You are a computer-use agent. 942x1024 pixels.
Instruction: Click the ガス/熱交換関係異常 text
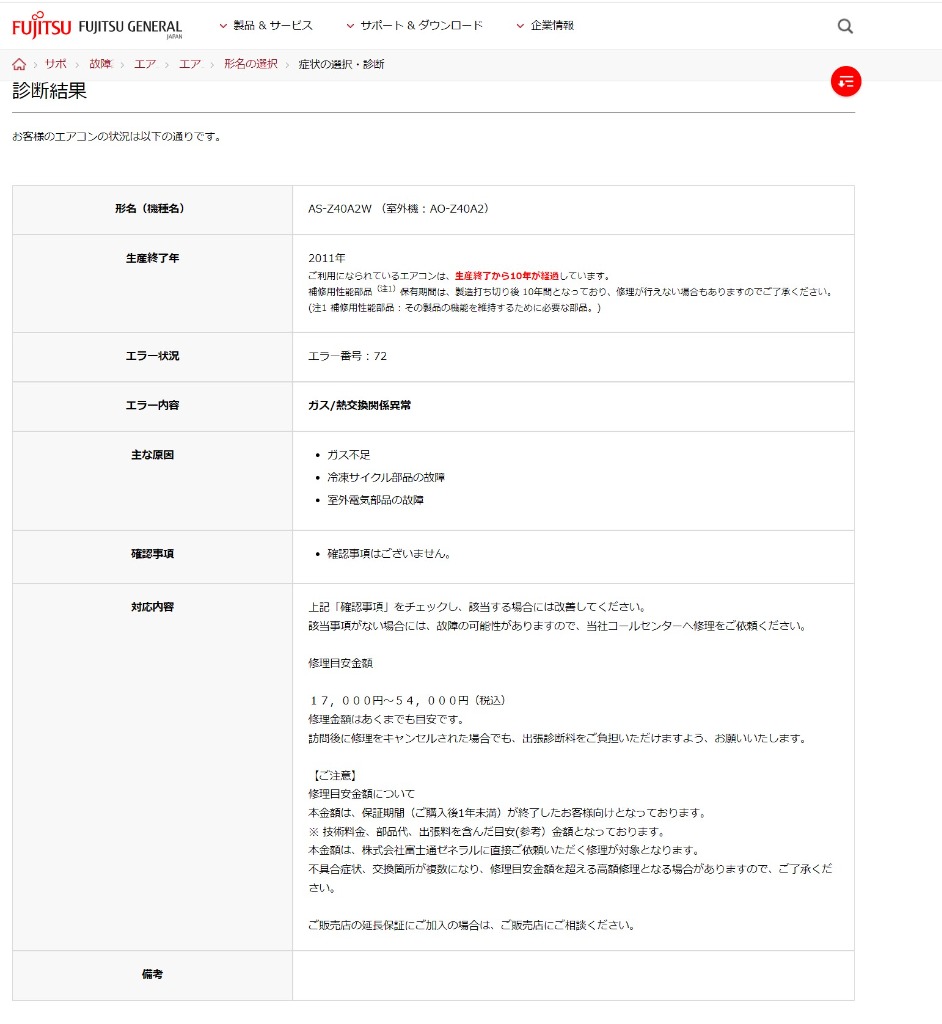(x=360, y=406)
